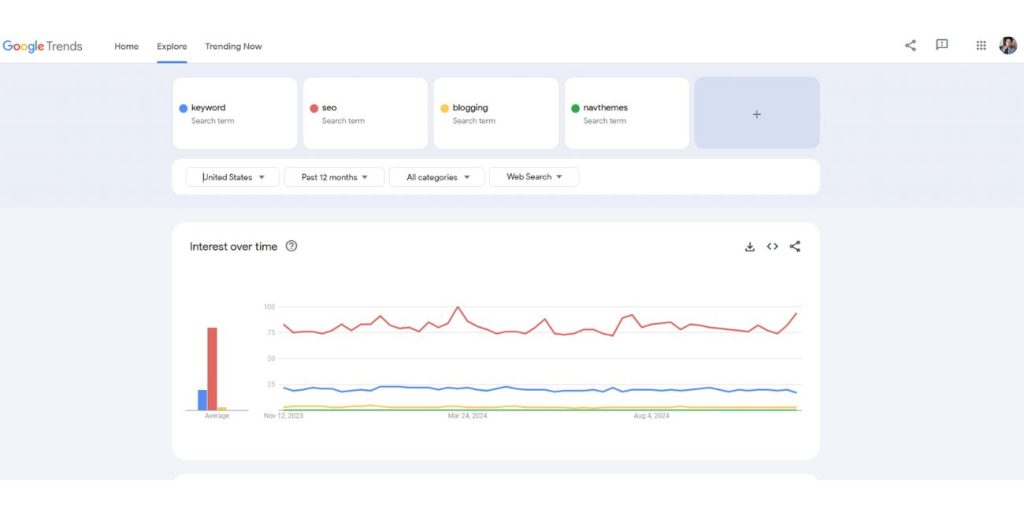Edit the keyword search term card
The width and height of the screenshot is (1024, 512).
point(235,114)
